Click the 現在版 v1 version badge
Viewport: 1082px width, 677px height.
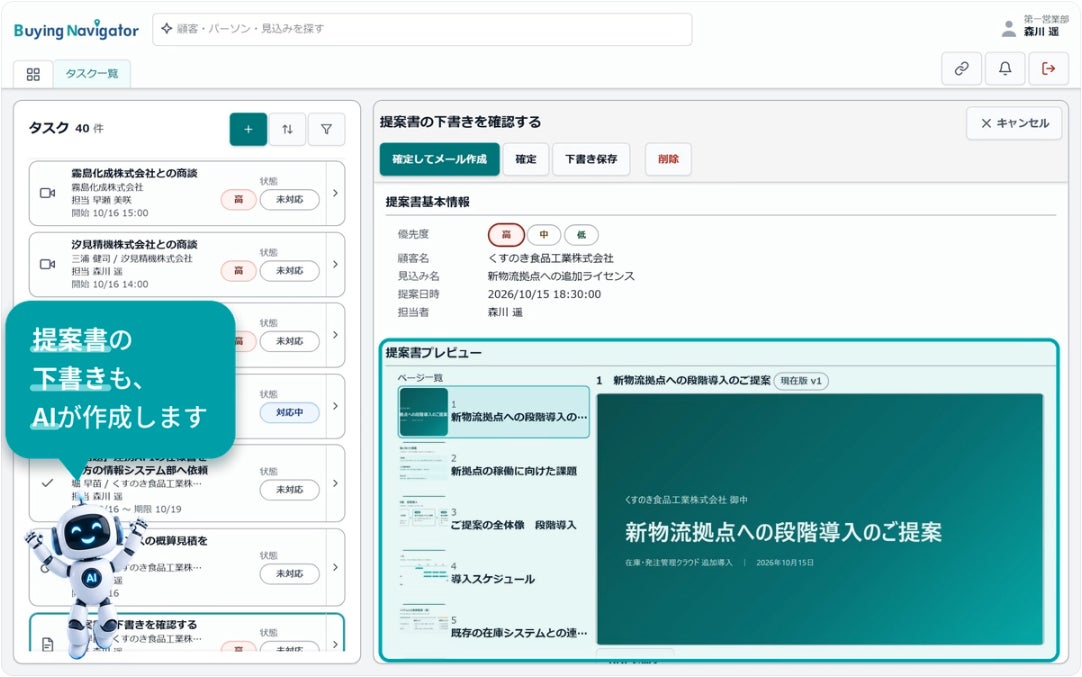(801, 381)
